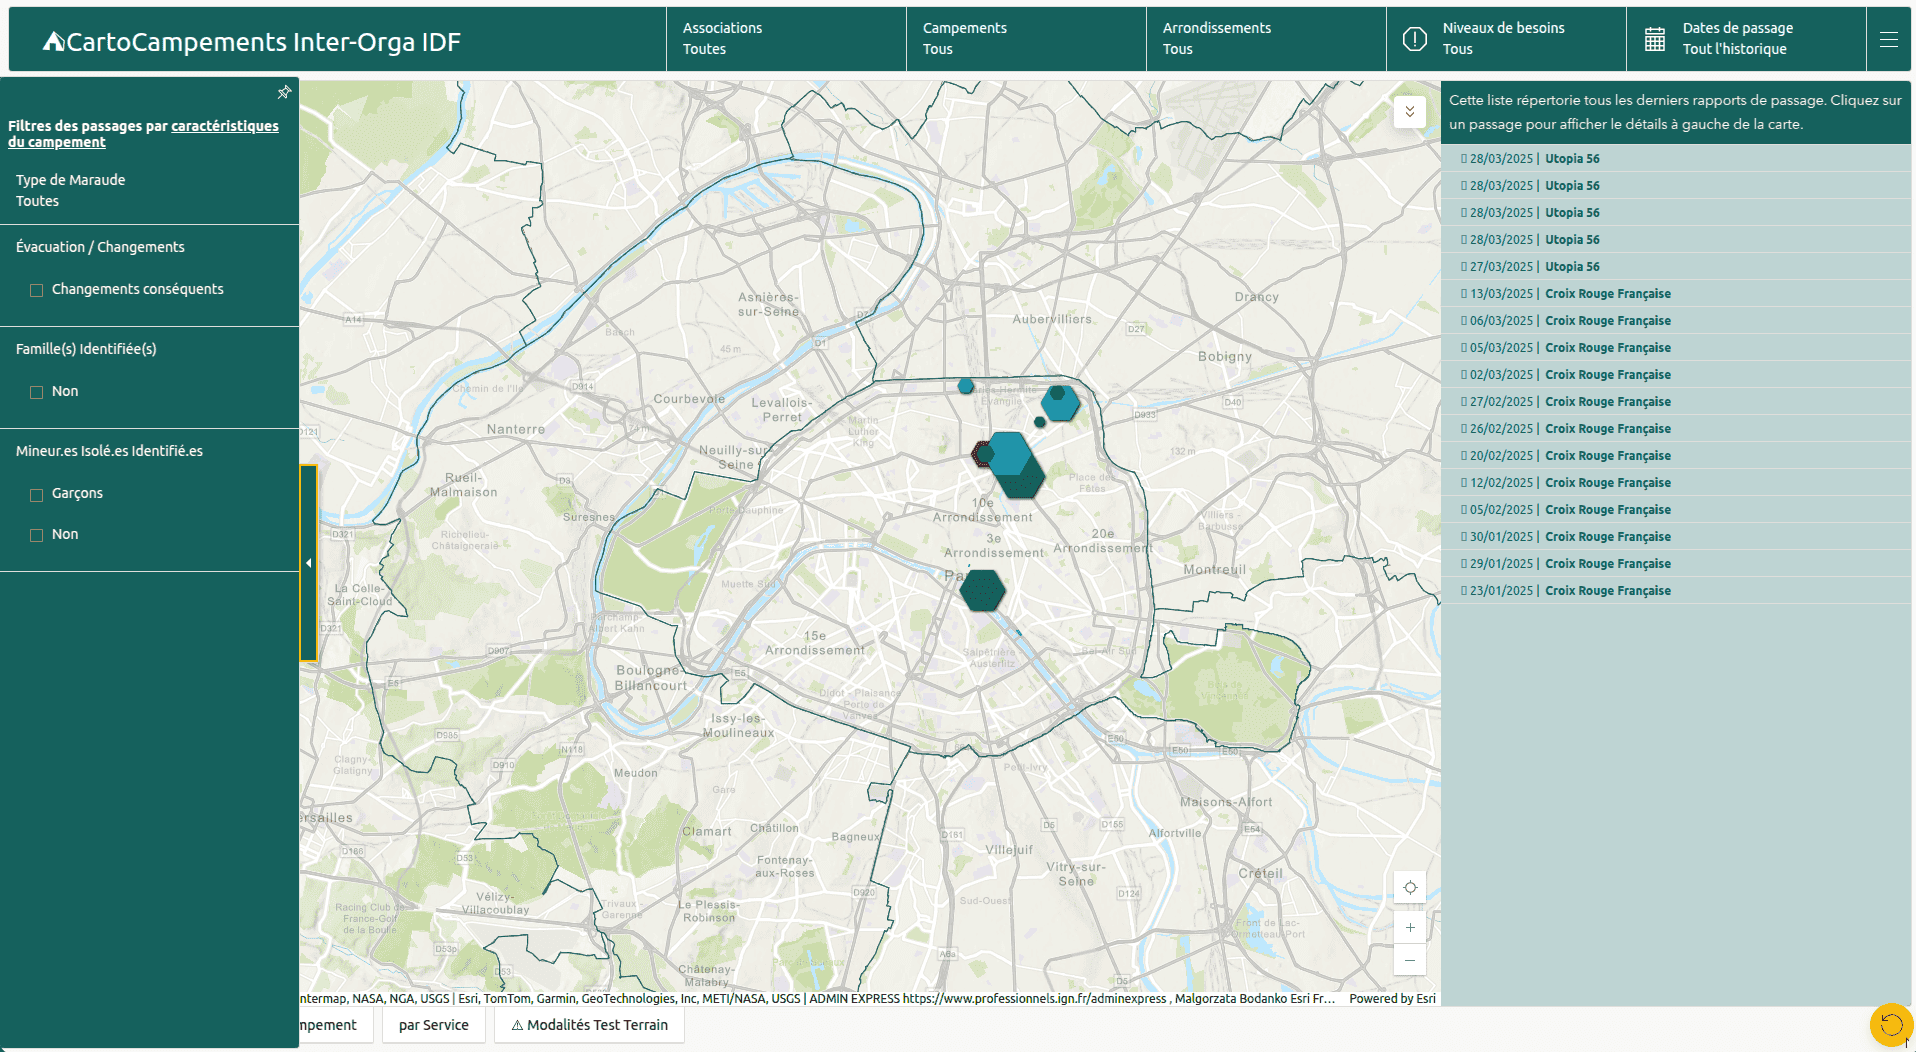This screenshot has height=1052, width=1916.
Task: Click the pin icon in the filters panel
Action: (284, 93)
